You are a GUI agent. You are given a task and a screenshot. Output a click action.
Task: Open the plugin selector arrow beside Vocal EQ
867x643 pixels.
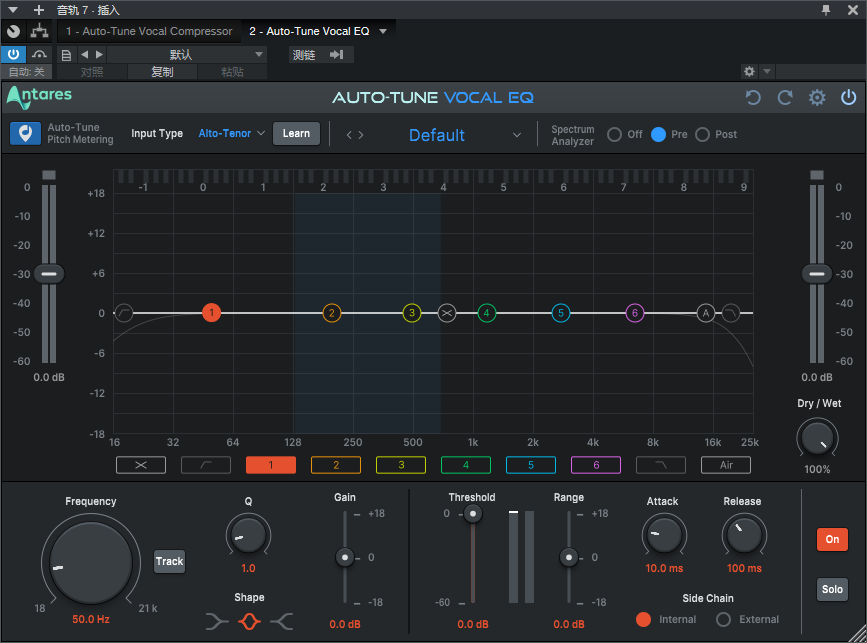[383, 32]
